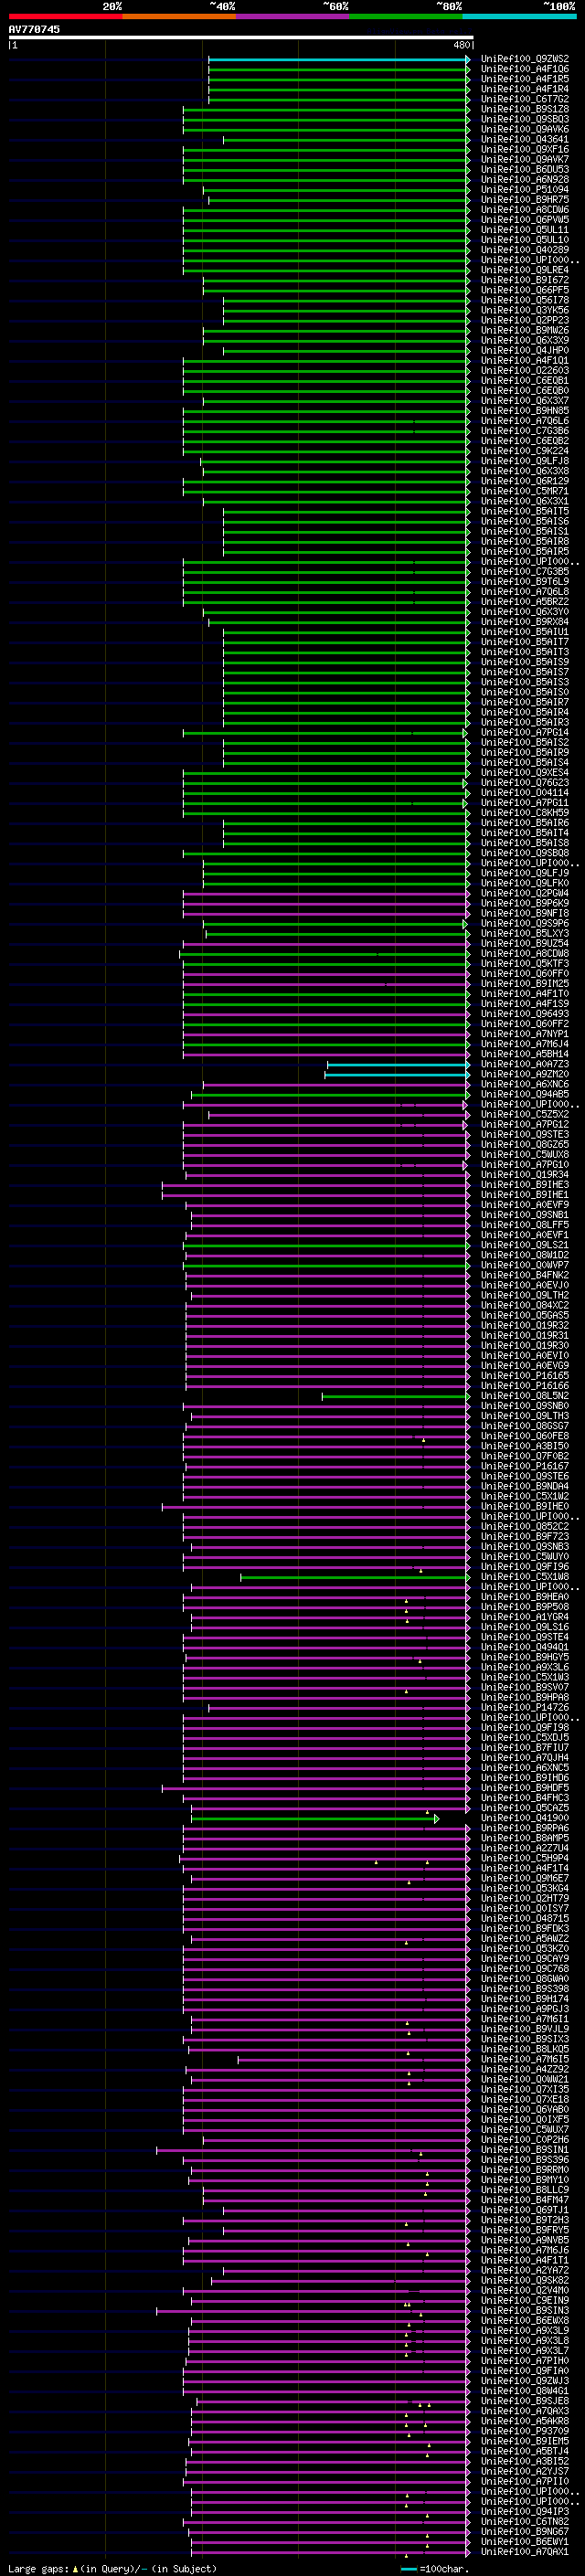Open hit UniRef100_Q43641
This screenshot has width=585, height=2576.
click(524, 139)
